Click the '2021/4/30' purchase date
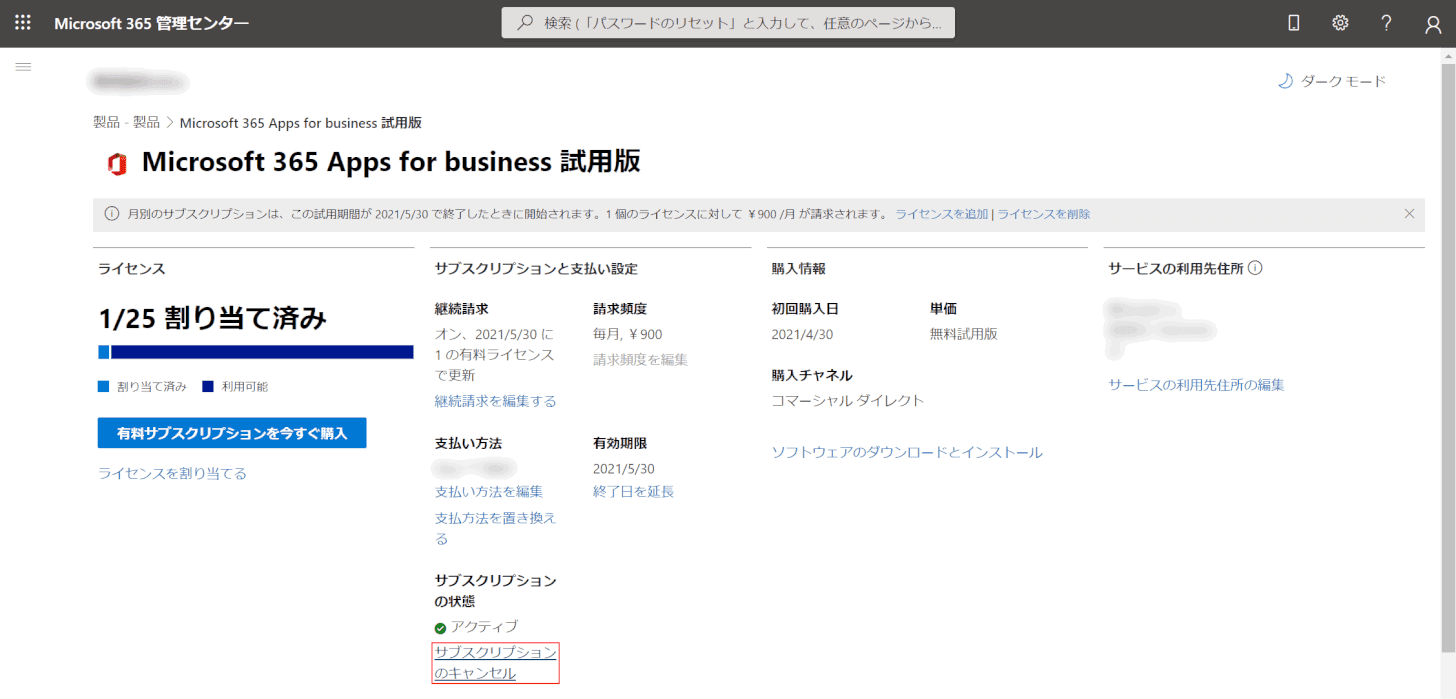 click(802, 334)
